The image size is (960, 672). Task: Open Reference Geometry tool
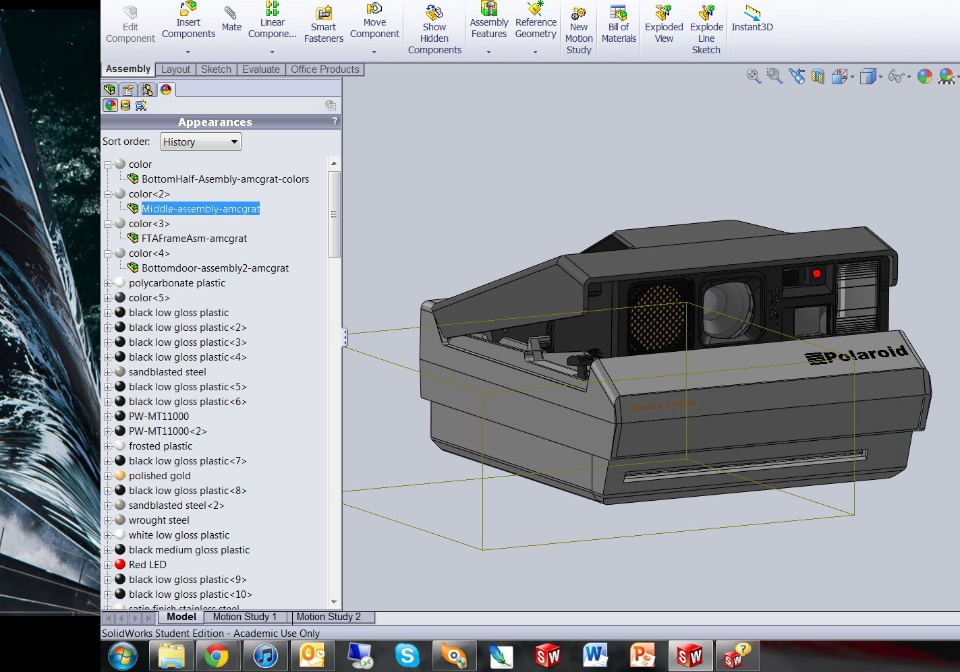[x=535, y=21]
